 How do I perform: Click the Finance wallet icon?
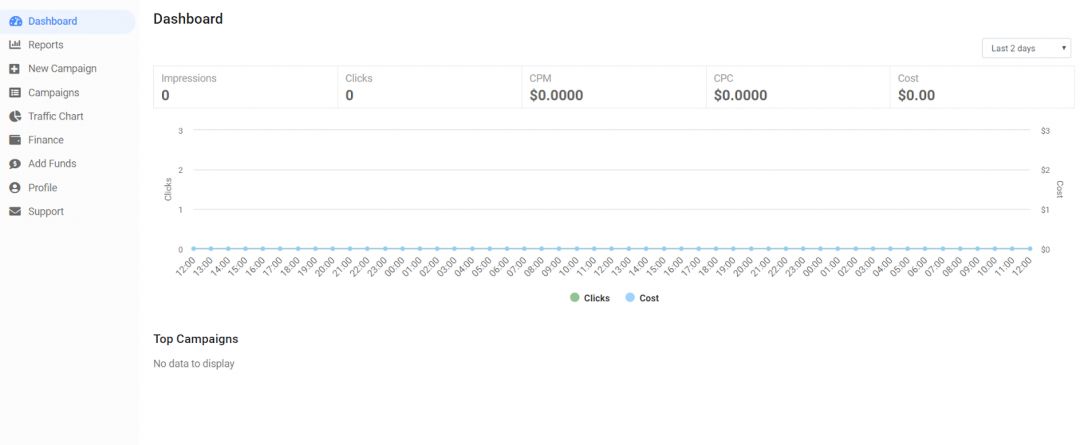click(x=15, y=140)
